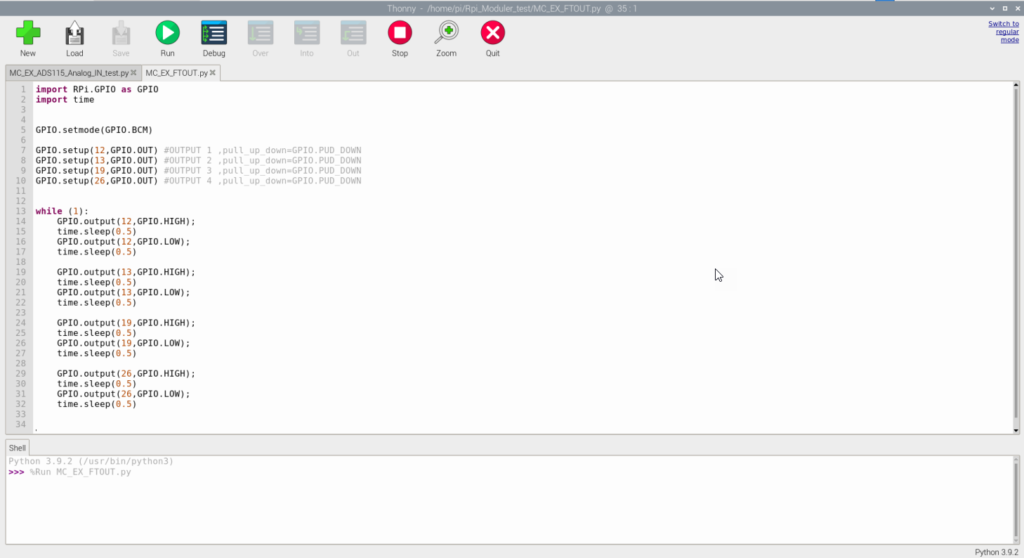Select the MC_EX_FTOUT.py editor tab

pyautogui.click(x=175, y=73)
